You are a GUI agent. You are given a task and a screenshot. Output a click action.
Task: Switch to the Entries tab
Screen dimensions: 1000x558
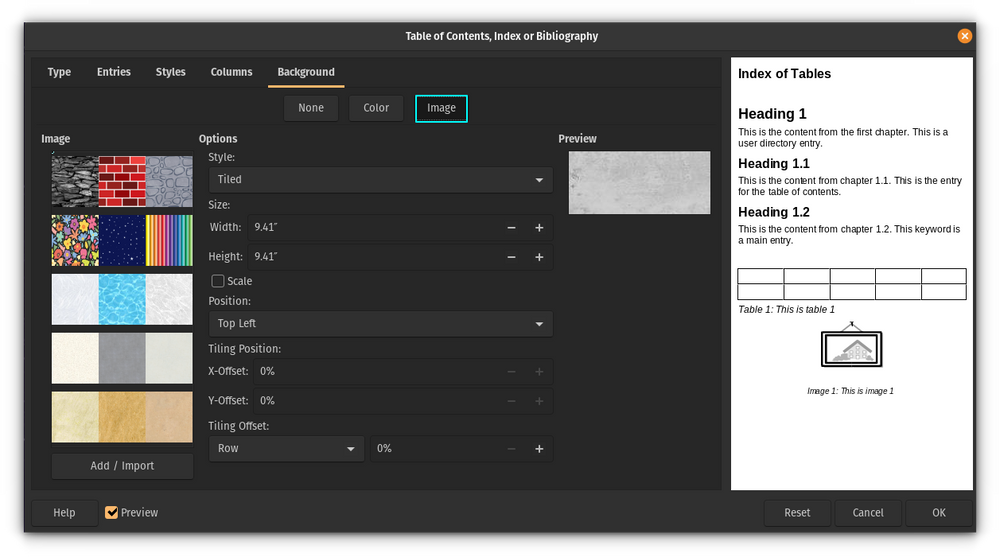tap(114, 72)
